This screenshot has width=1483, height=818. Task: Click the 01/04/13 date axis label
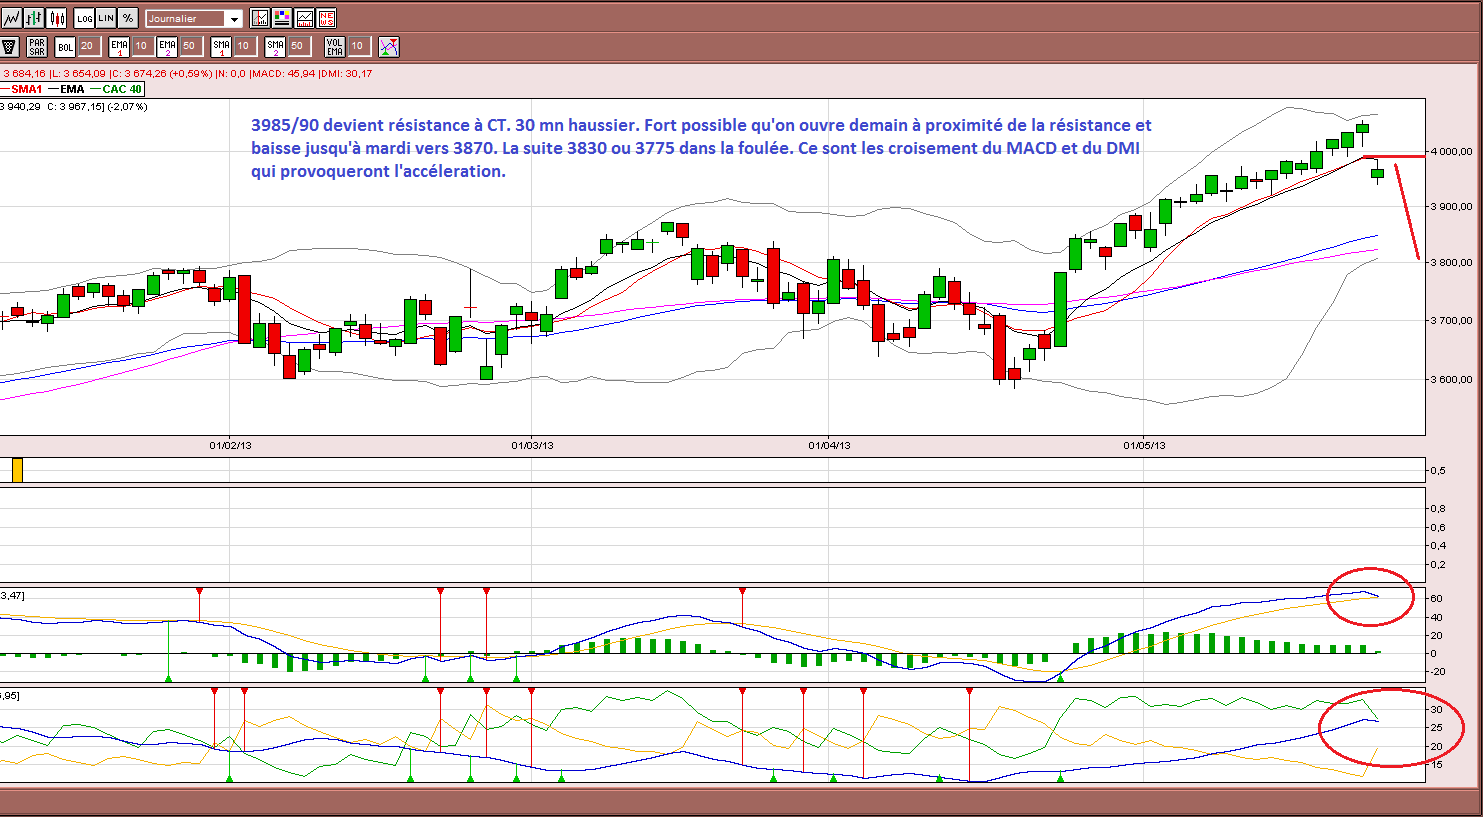829,445
